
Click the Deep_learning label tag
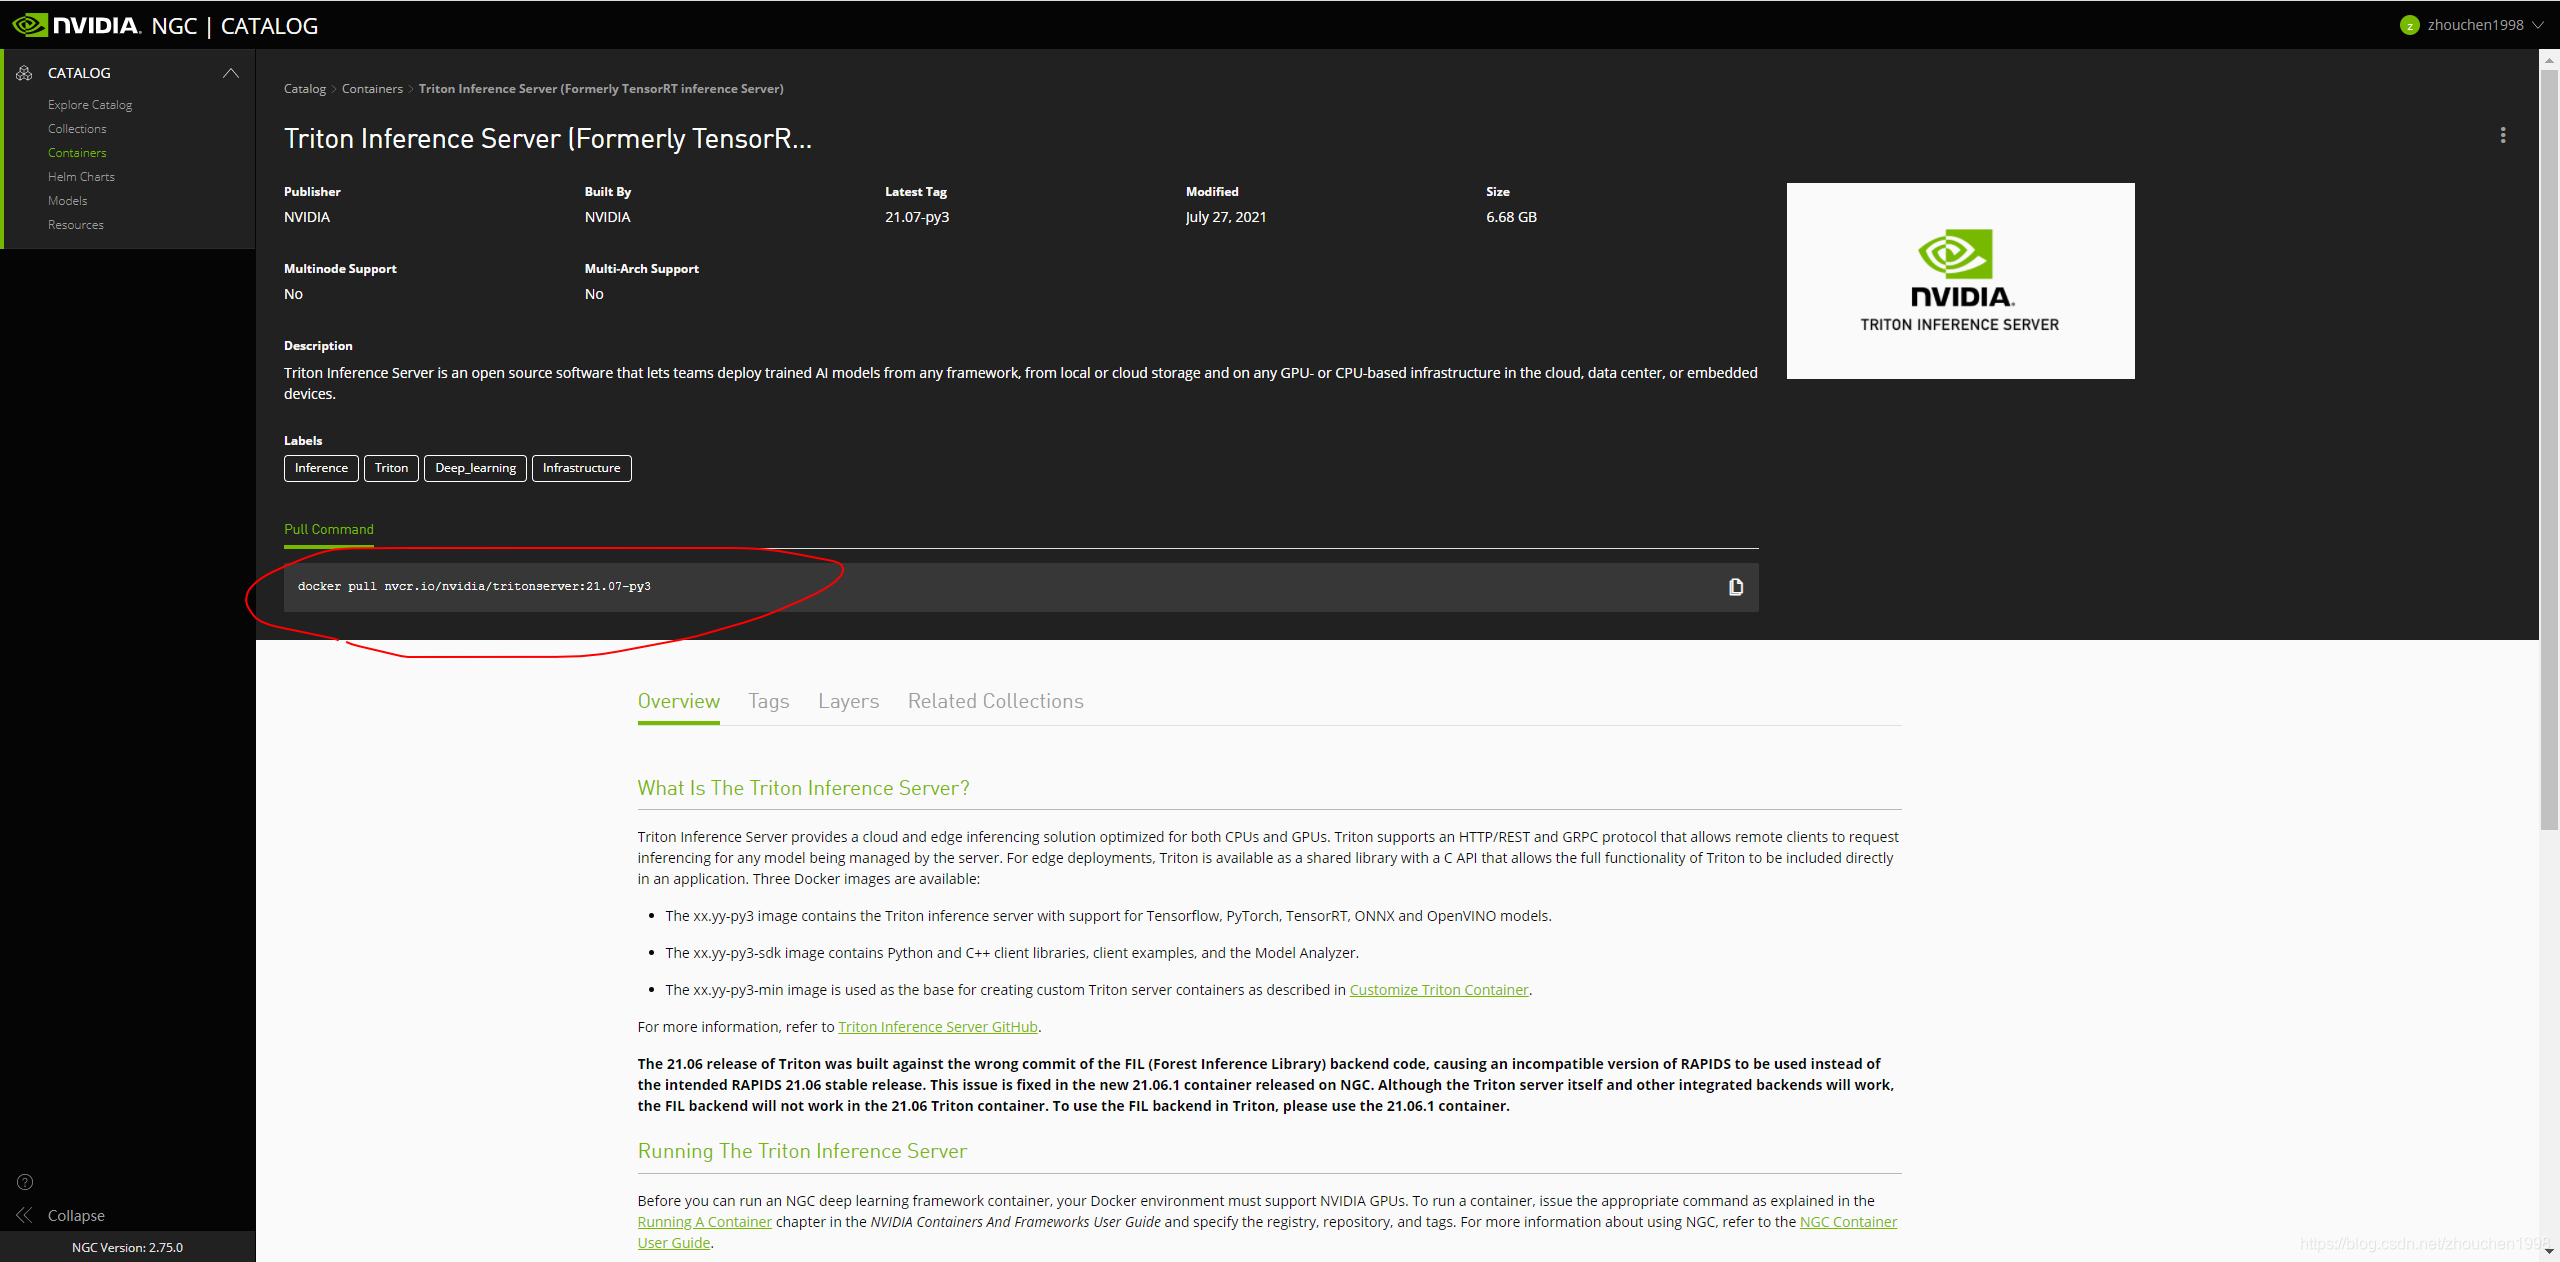[475, 468]
